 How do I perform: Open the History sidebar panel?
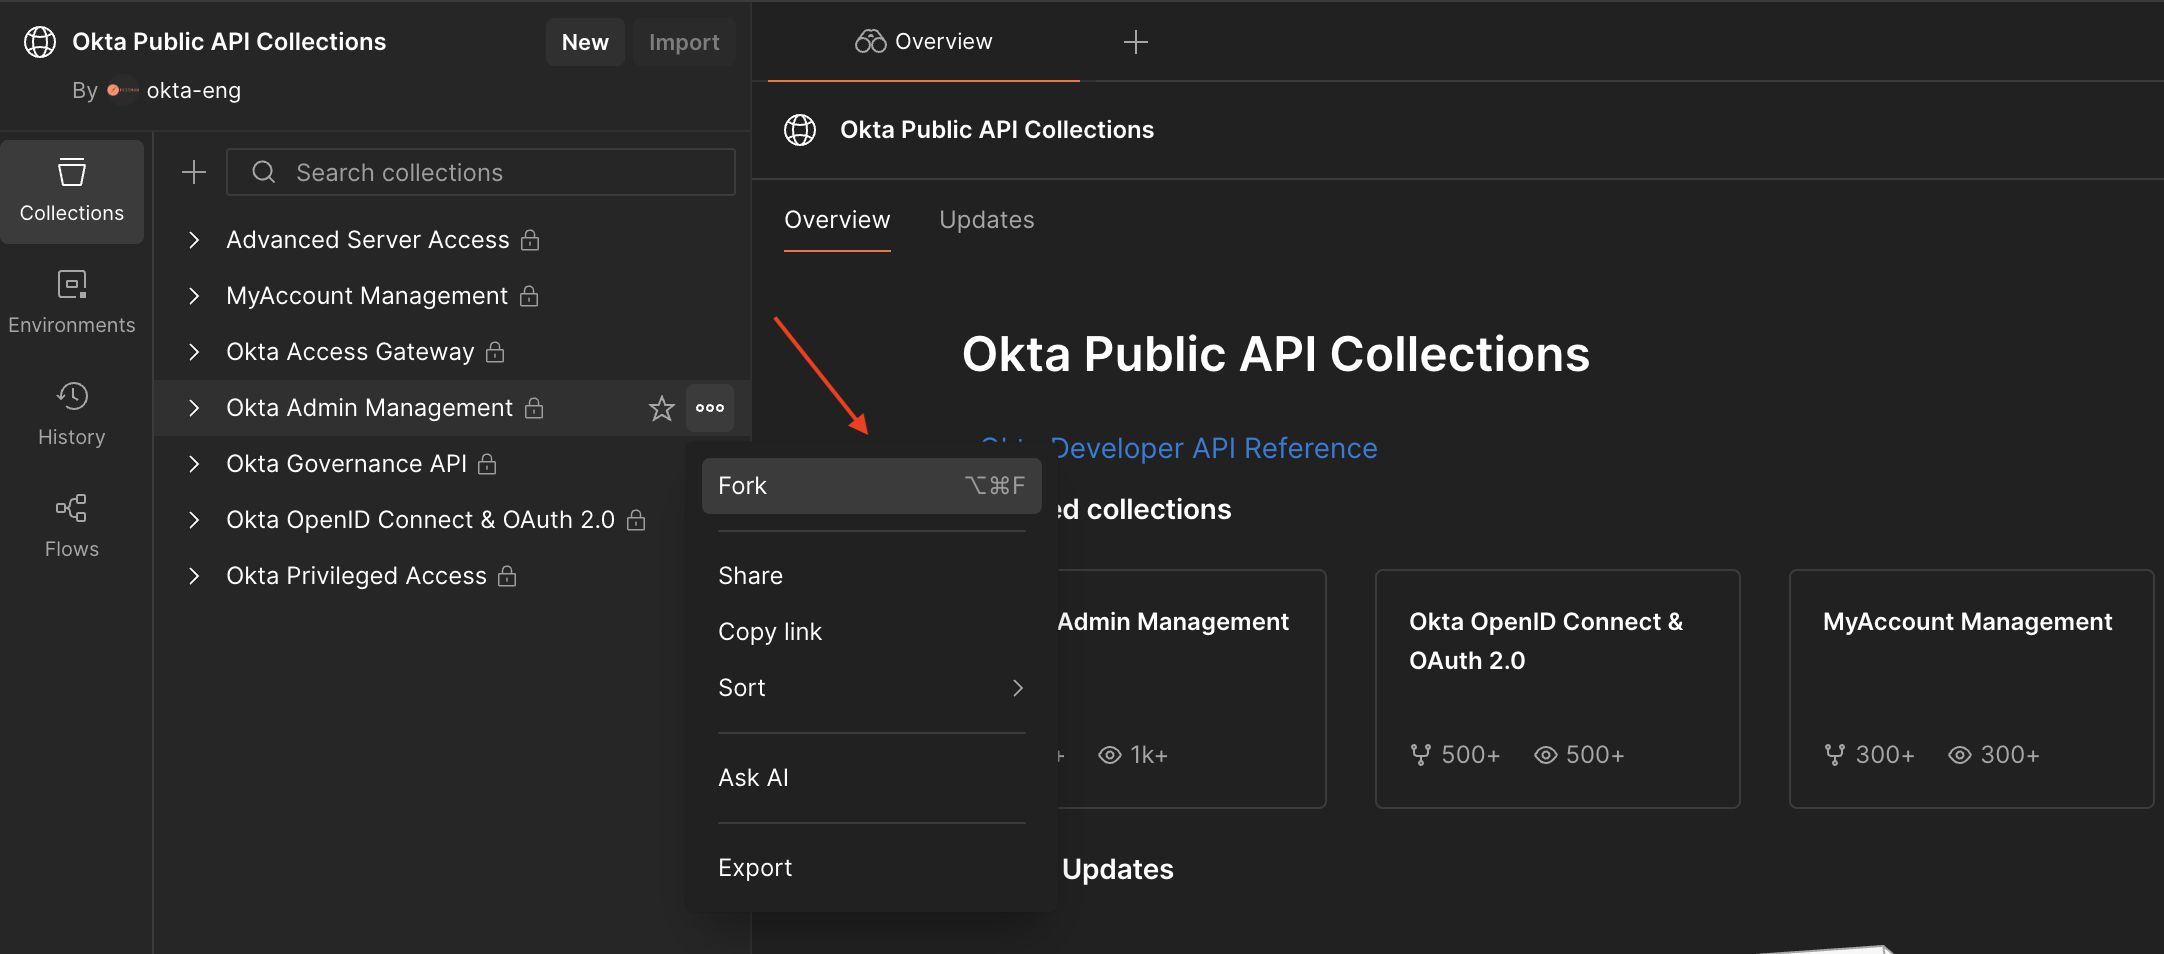coord(71,414)
